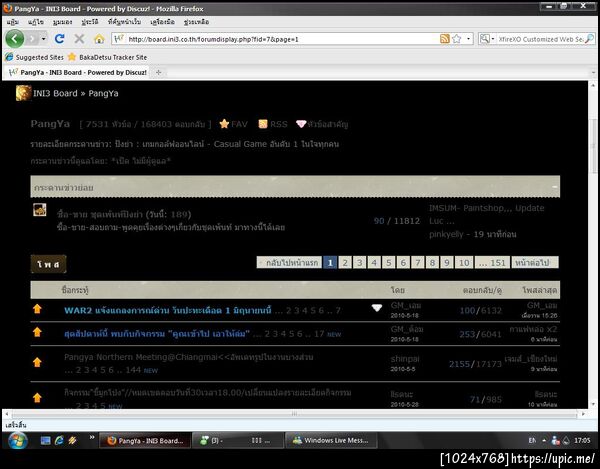Image resolution: width=600 pixels, height=469 pixels.
Task: Jump to last page ... 151
Action: pyautogui.click(x=492, y=262)
